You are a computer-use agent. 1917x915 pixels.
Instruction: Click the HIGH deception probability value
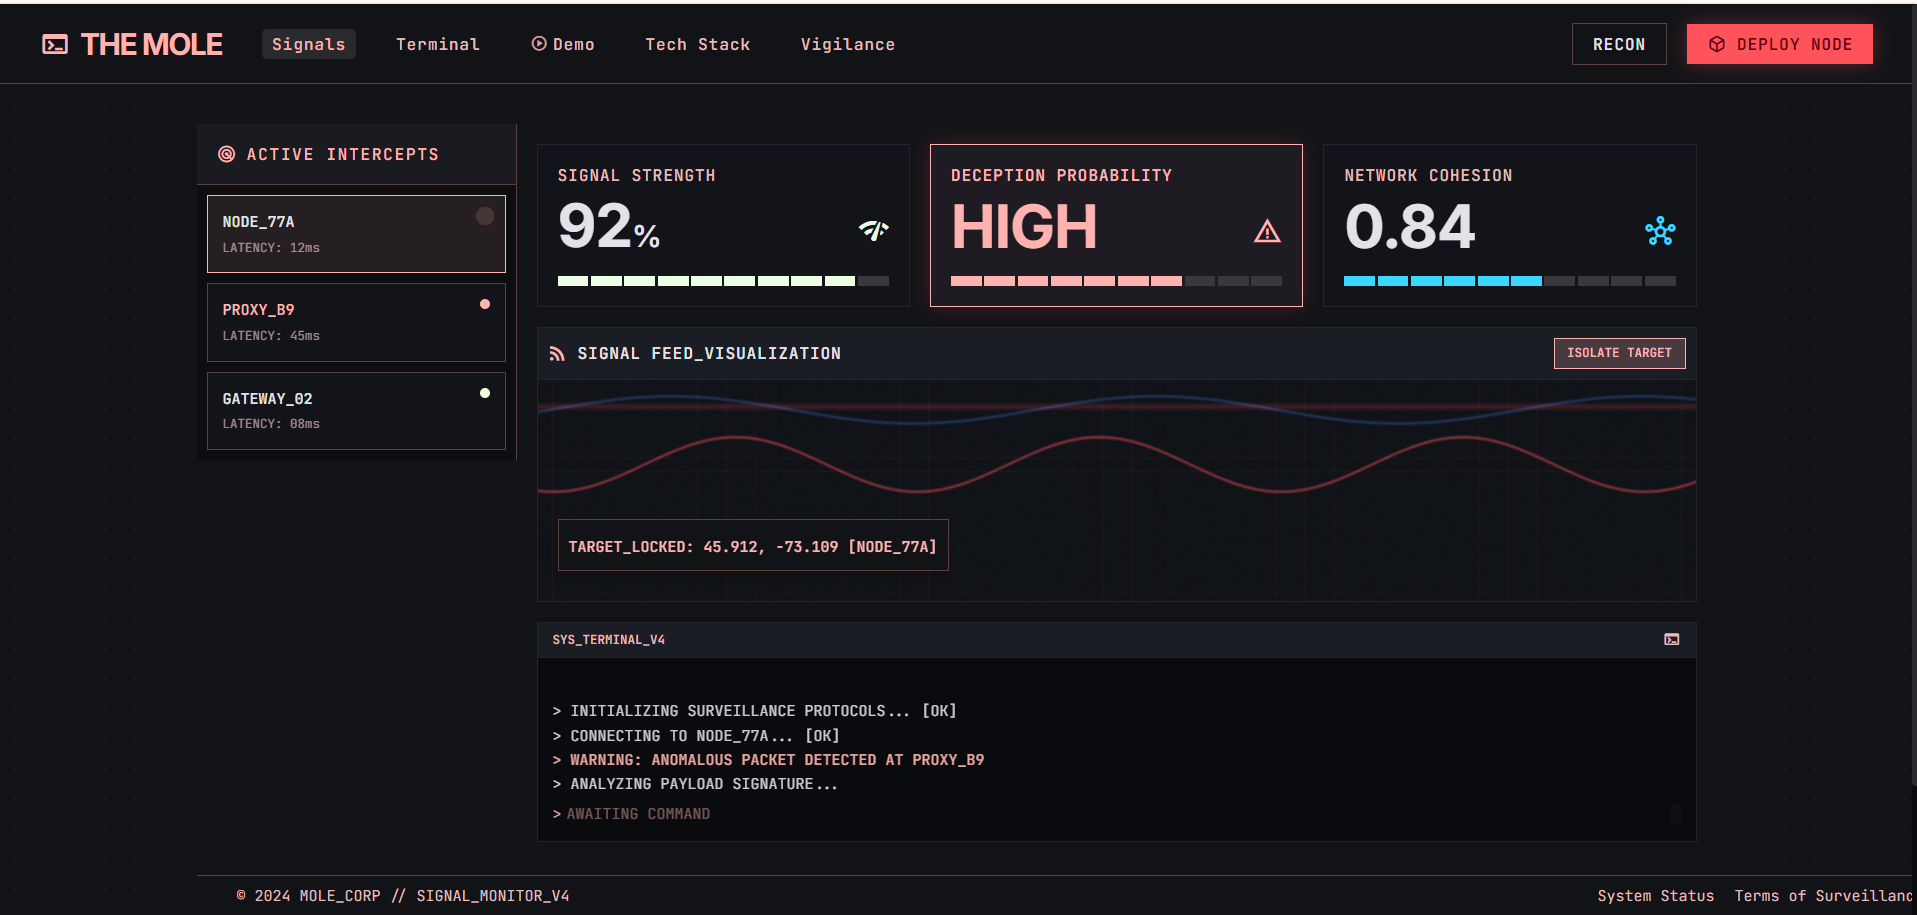coord(1024,227)
